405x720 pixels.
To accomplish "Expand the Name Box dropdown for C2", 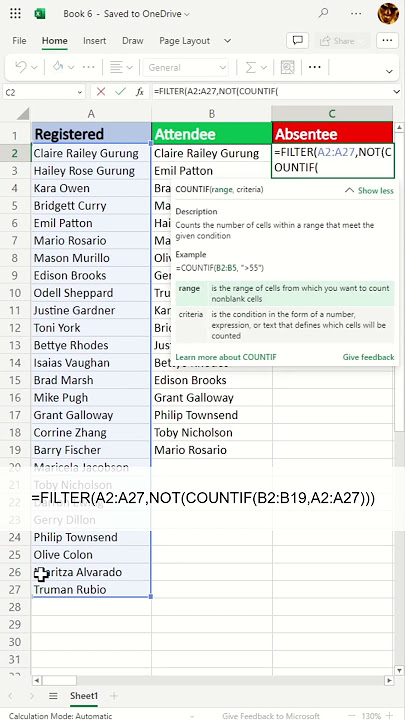I will [x=80, y=92].
